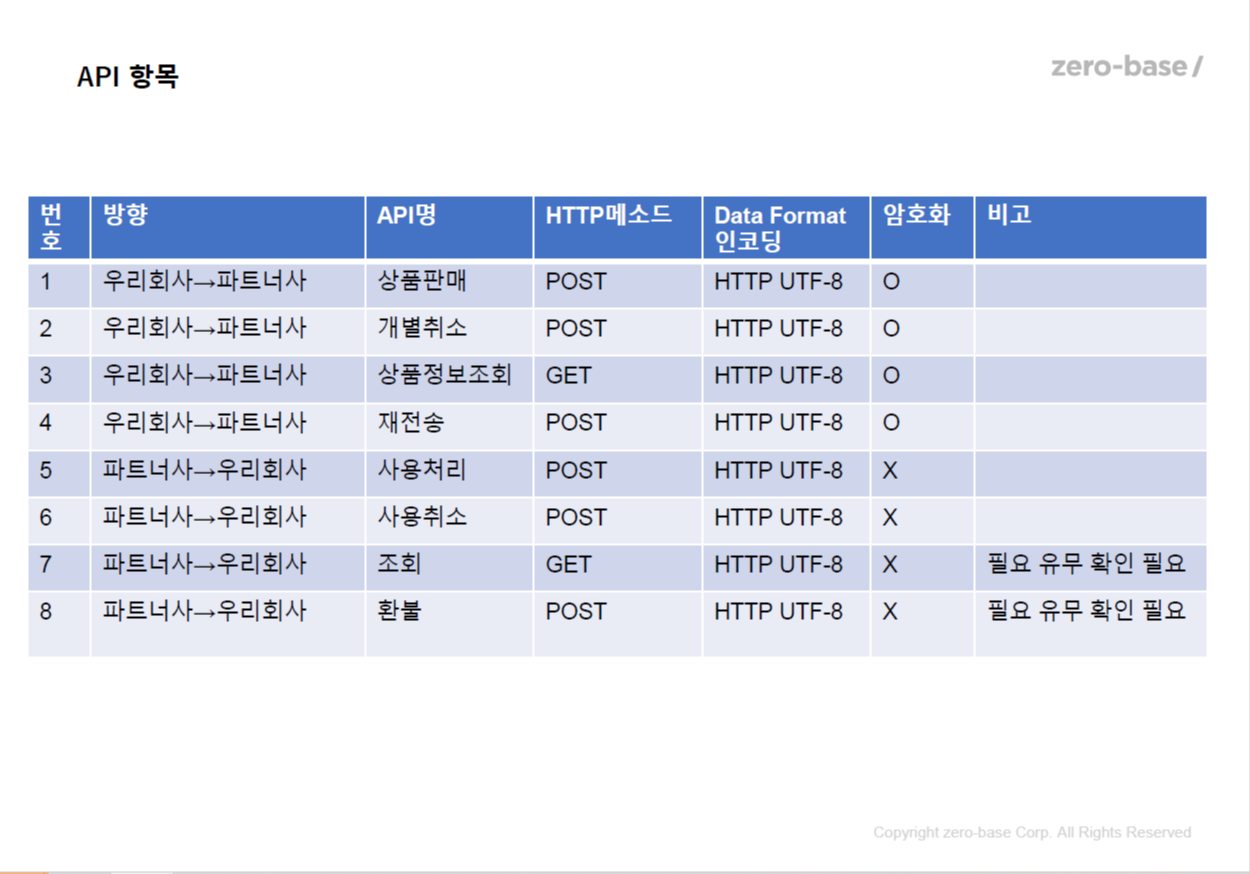Click the POST cell in the 상품판매 row

618,284
